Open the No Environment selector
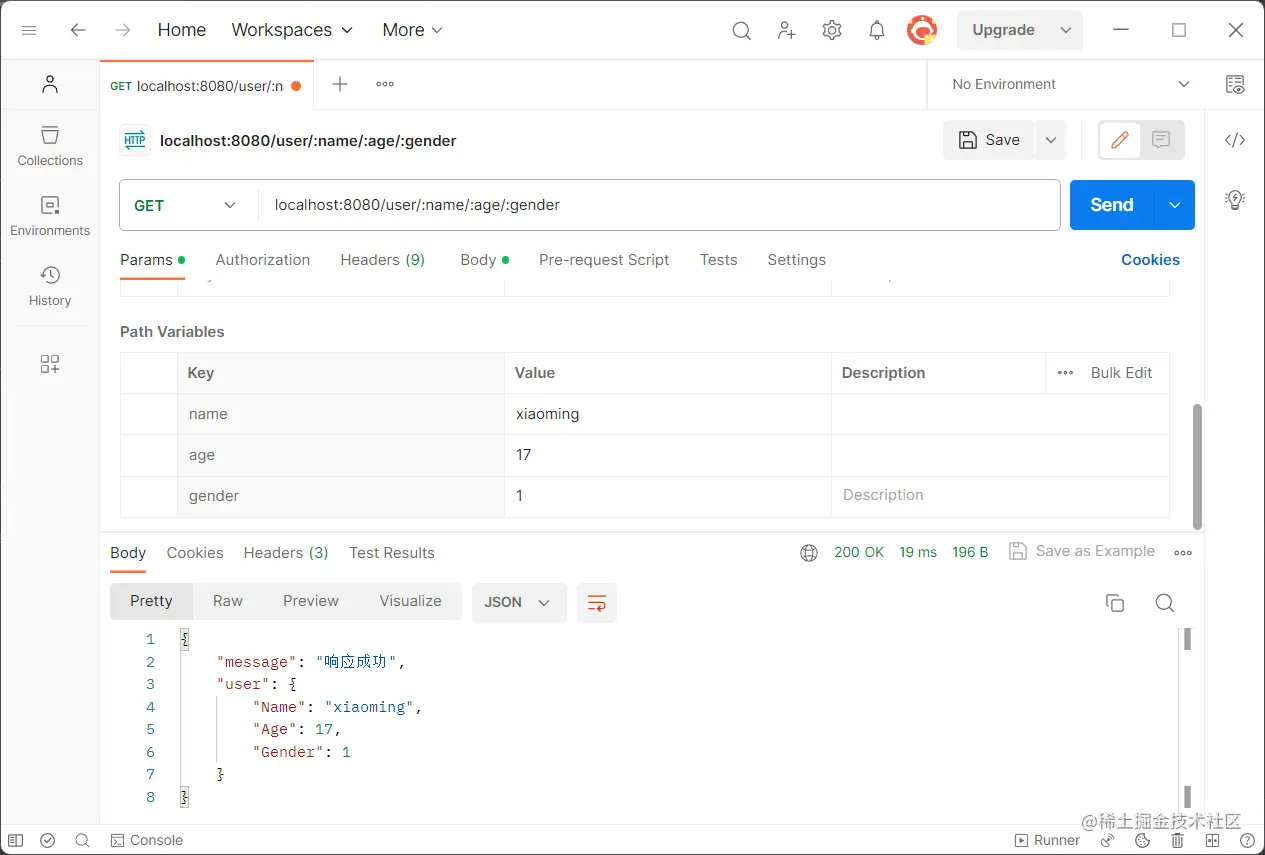The width and height of the screenshot is (1265, 855). click(x=1070, y=85)
